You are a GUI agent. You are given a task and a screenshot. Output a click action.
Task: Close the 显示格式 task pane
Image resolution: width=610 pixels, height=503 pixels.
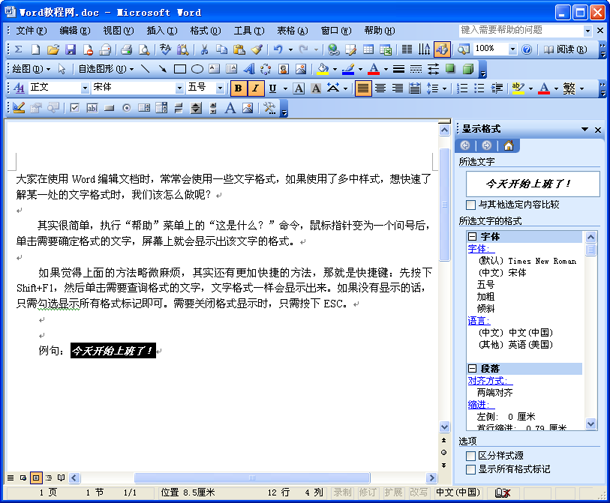click(598, 130)
